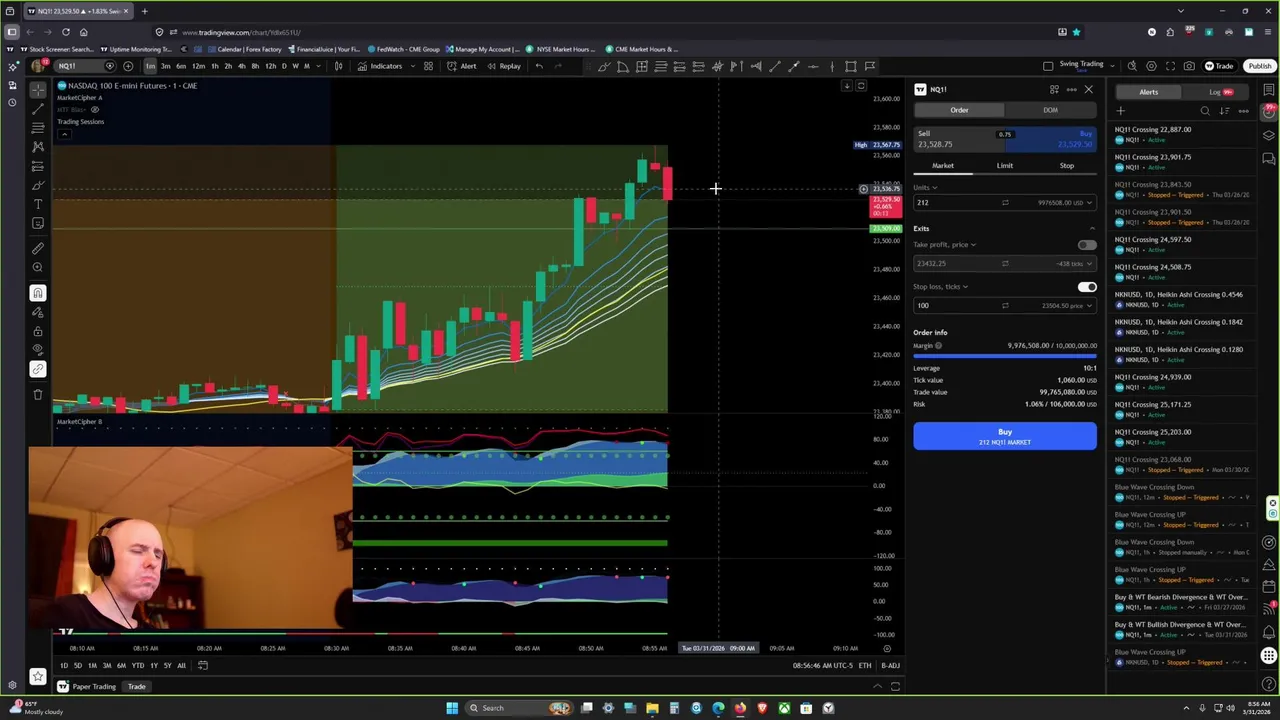This screenshot has width=1280, height=720.
Task: Open the favorites star toolbar button
Action: (38, 677)
